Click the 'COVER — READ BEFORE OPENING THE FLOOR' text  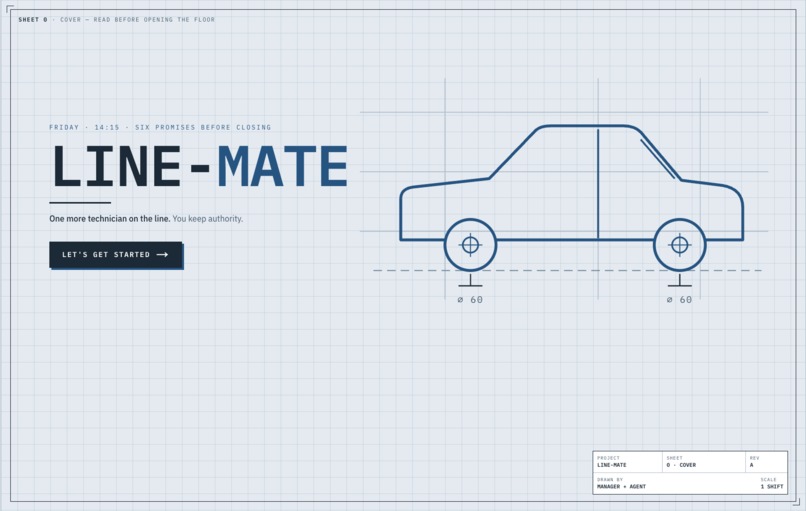click(137, 20)
